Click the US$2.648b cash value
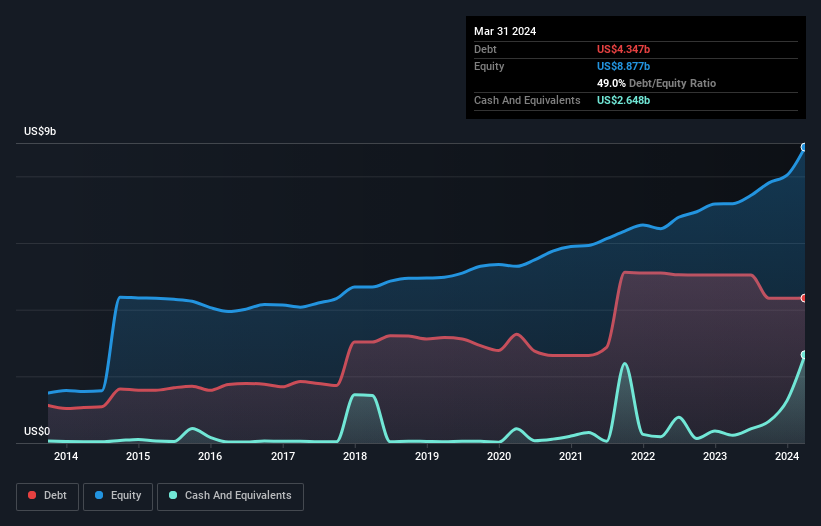Image resolution: width=821 pixels, height=526 pixels. pos(623,100)
